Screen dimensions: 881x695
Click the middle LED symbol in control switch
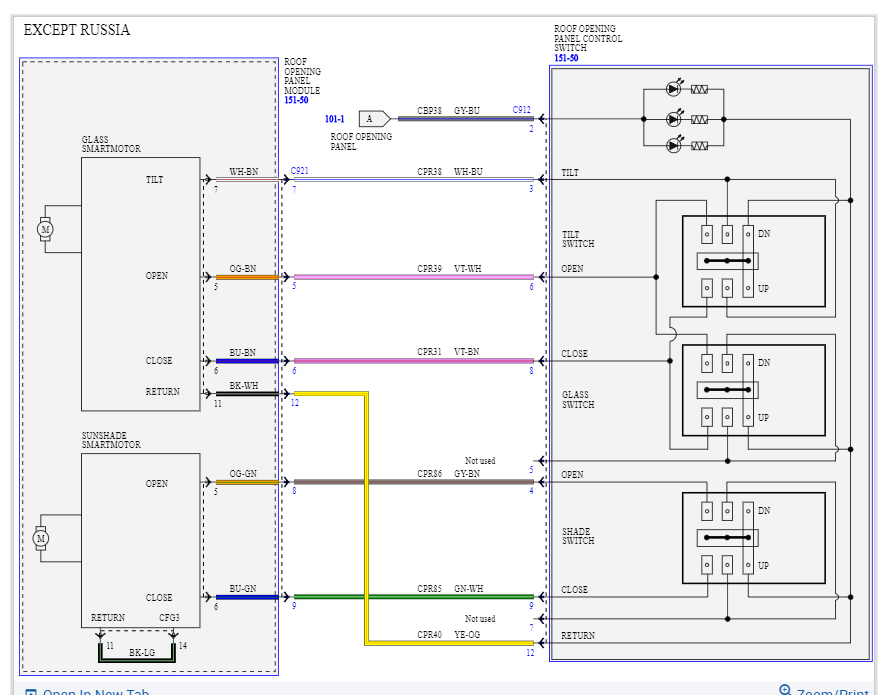674,119
